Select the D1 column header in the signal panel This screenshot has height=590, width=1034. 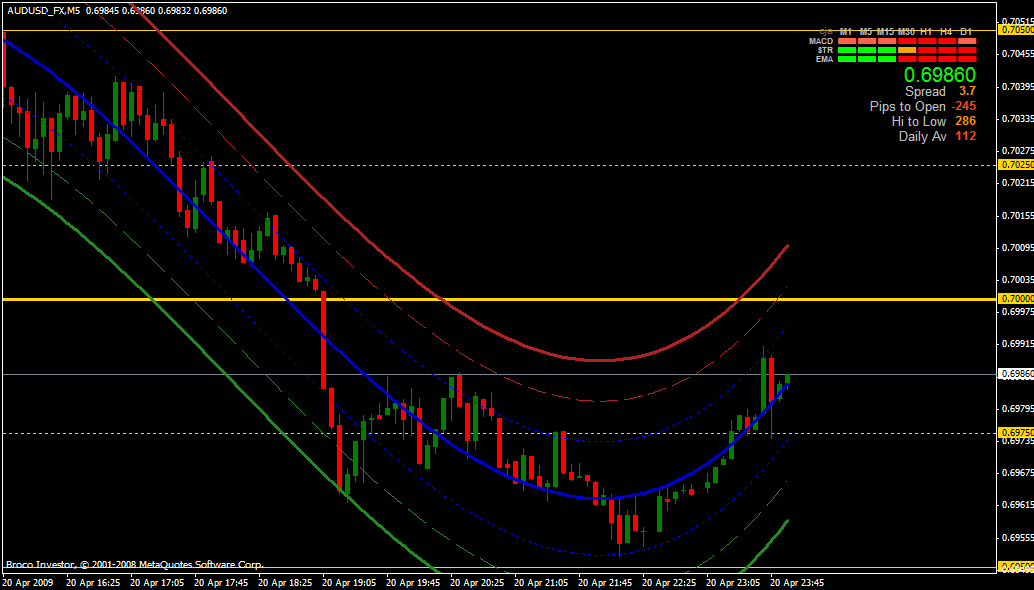coord(966,32)
